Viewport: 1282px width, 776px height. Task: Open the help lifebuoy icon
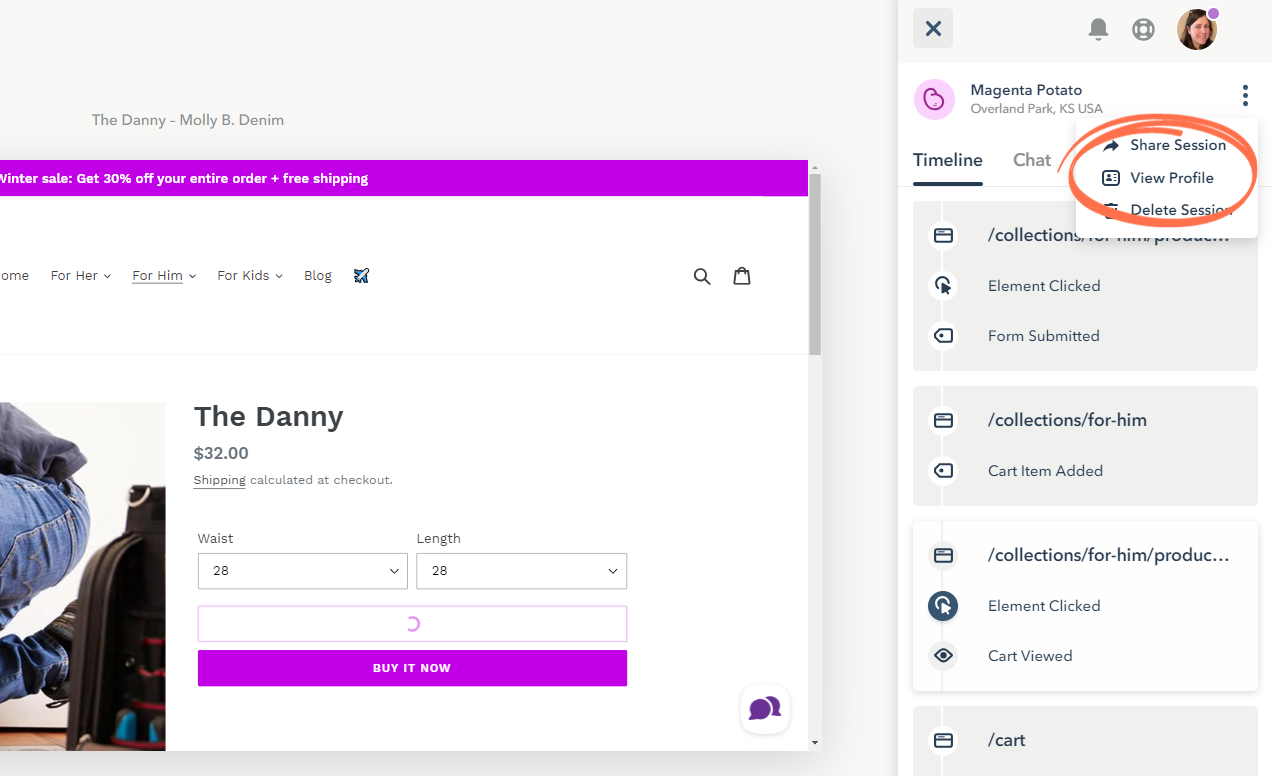1143,29
